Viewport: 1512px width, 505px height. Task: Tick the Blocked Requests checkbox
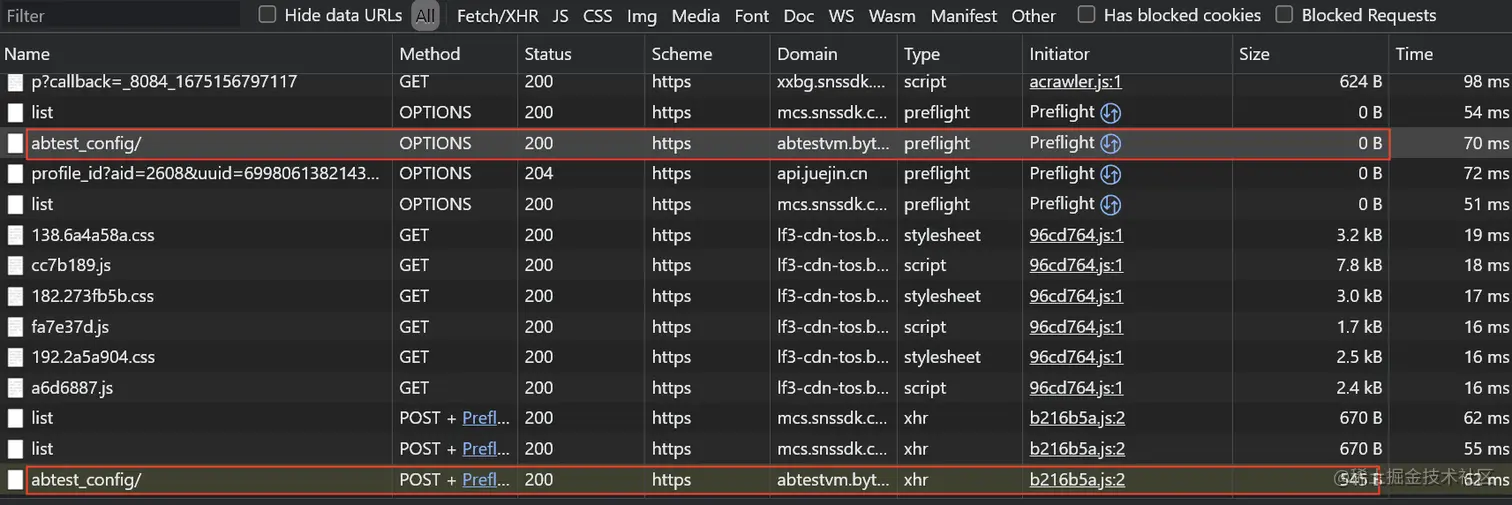point(1284,15)
